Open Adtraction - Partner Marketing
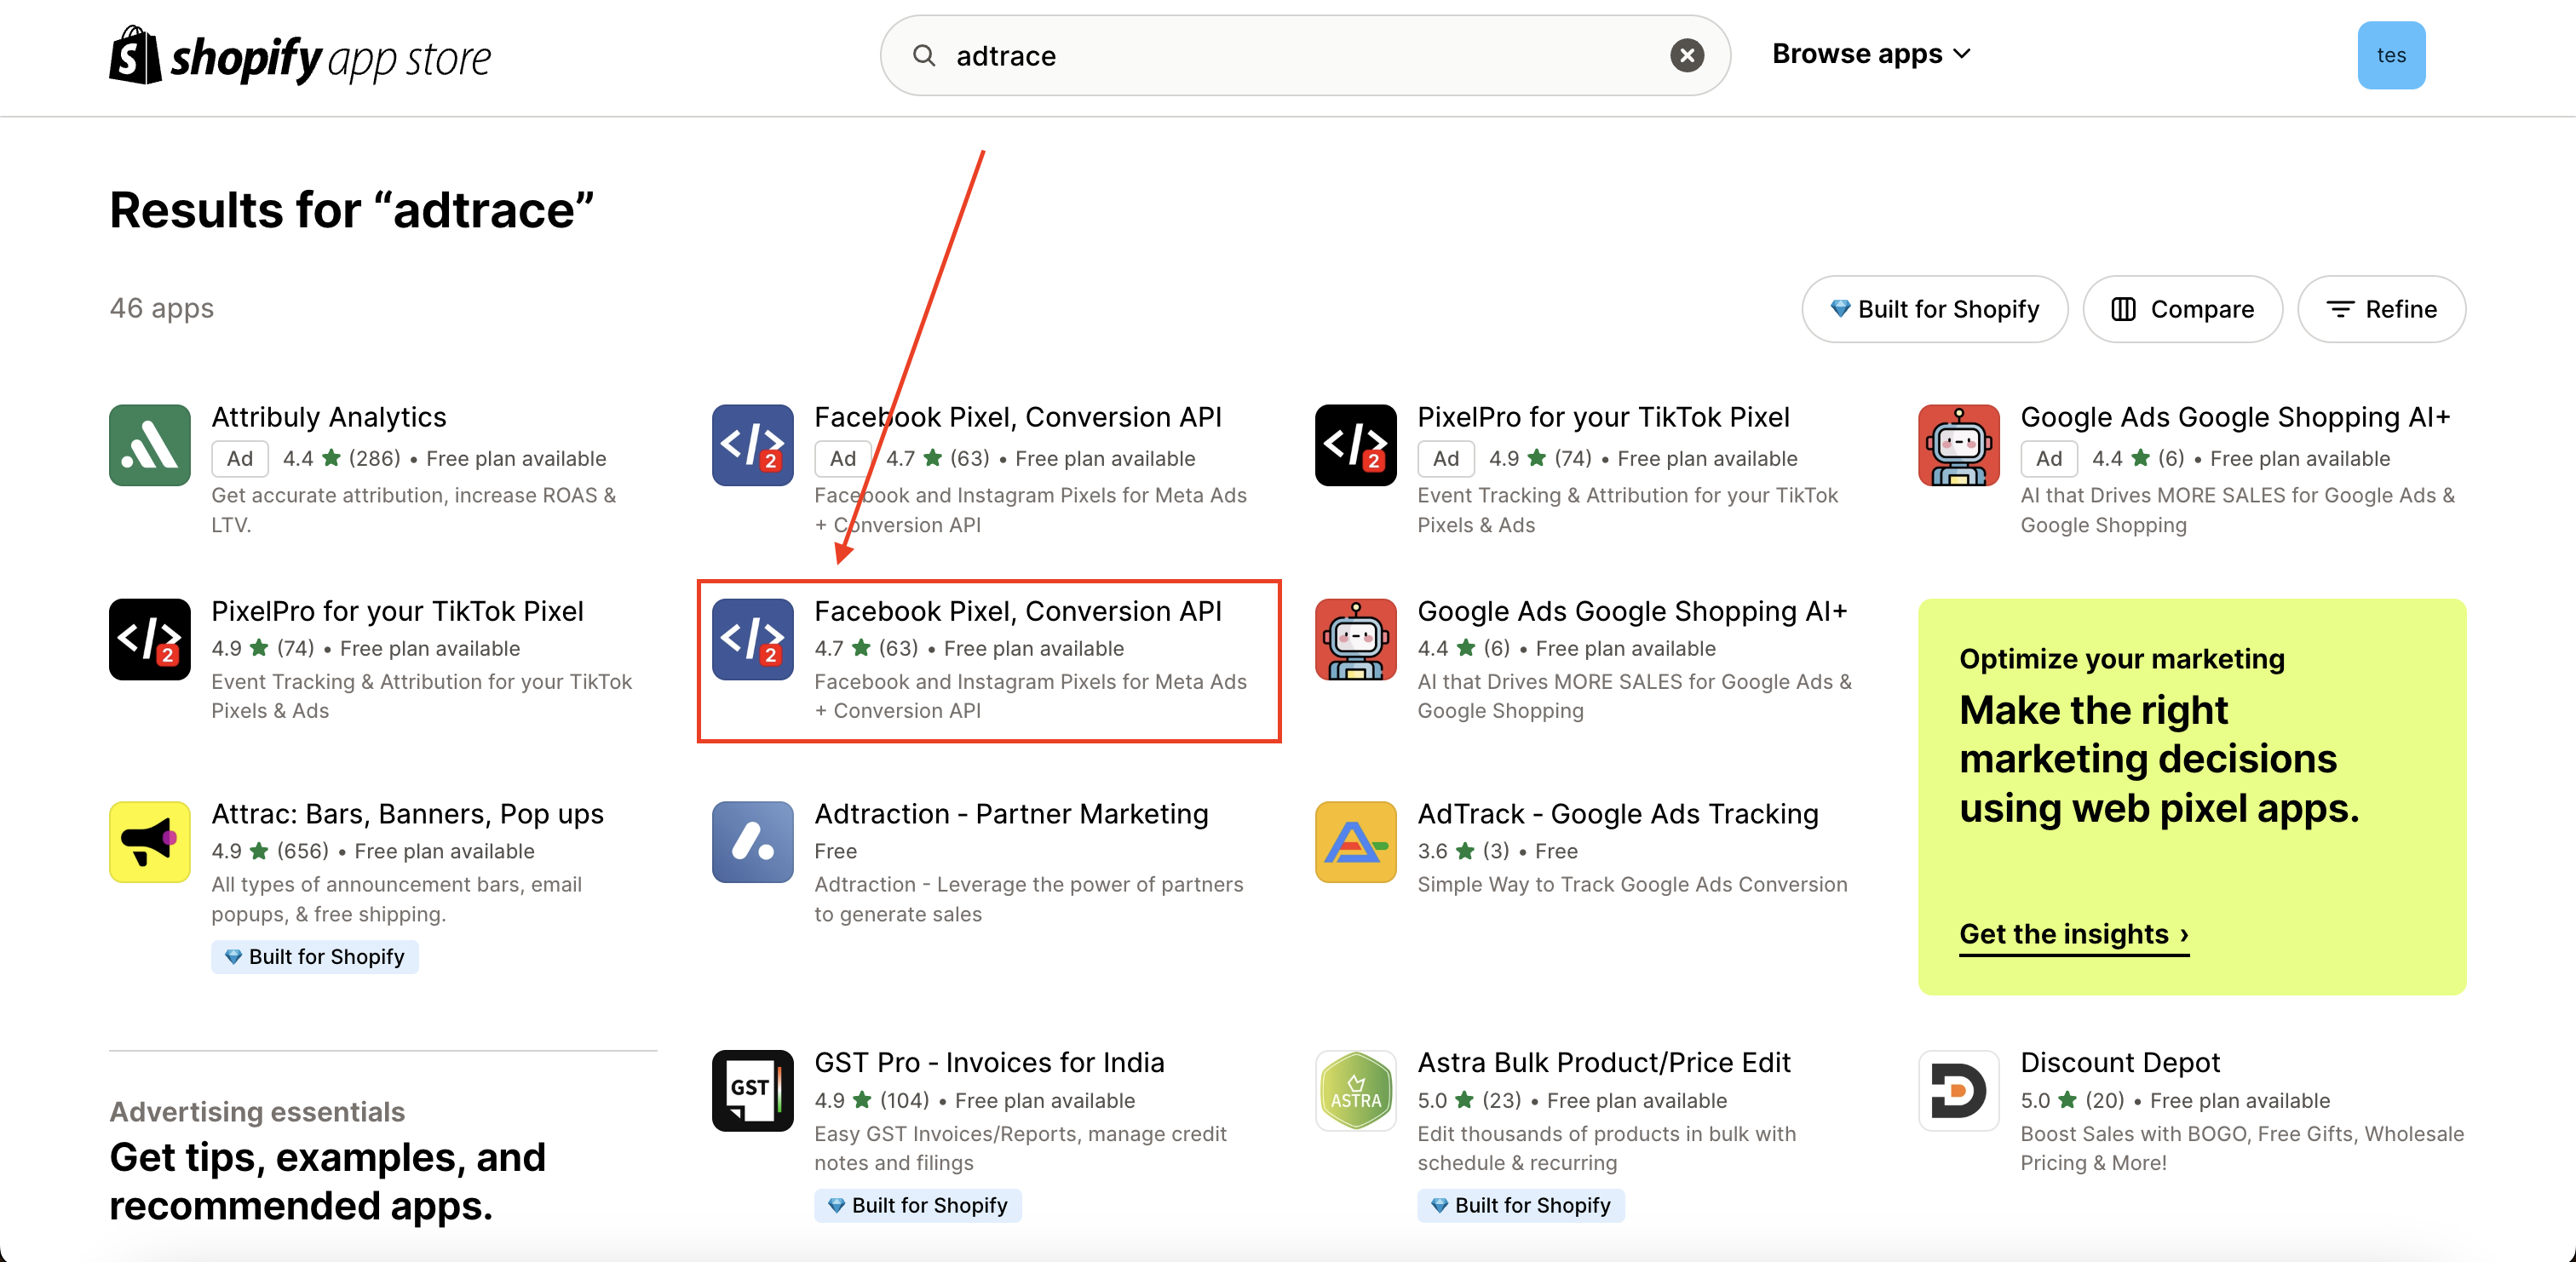2576x1262 pixels. (1011, 814)
